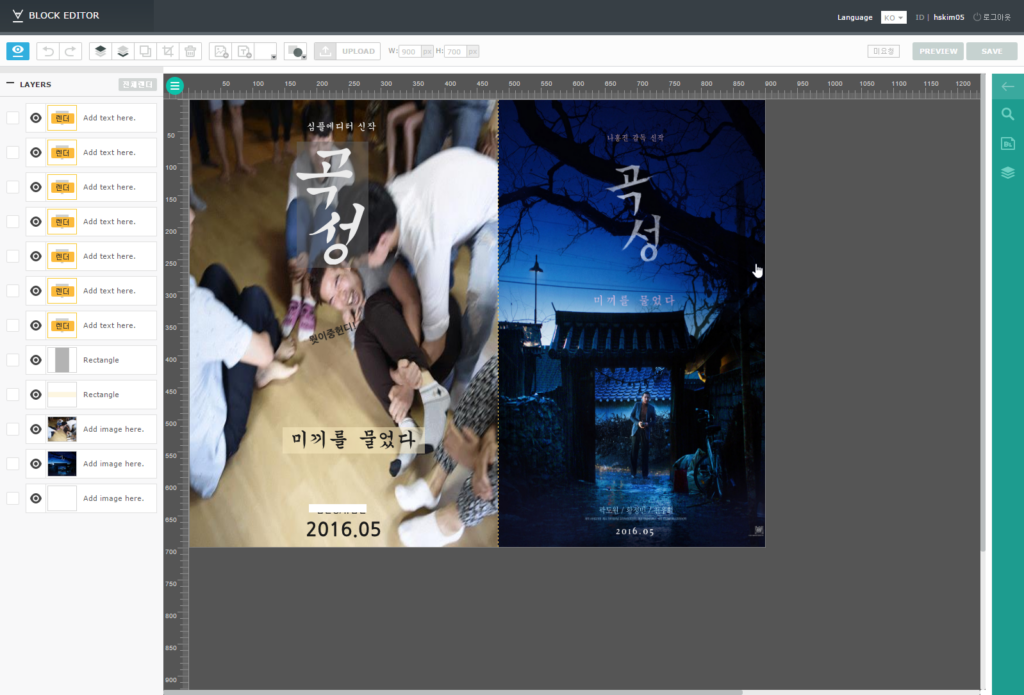Click the undo arrow in the toolbar

tap(48, 51)
